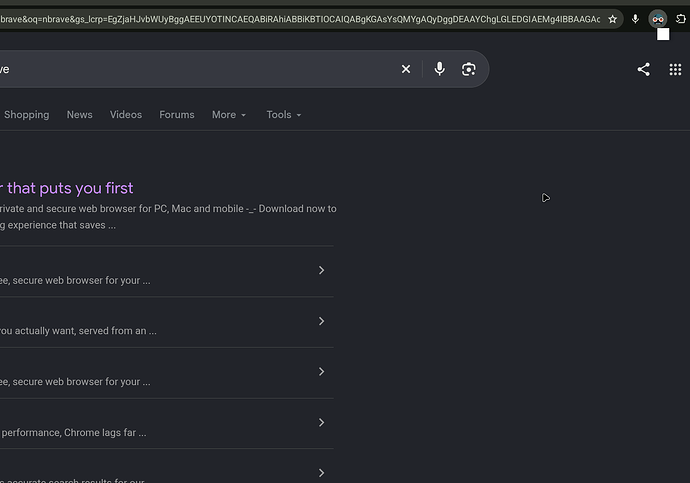Bookmark this page with the star icon

[613, 19]
